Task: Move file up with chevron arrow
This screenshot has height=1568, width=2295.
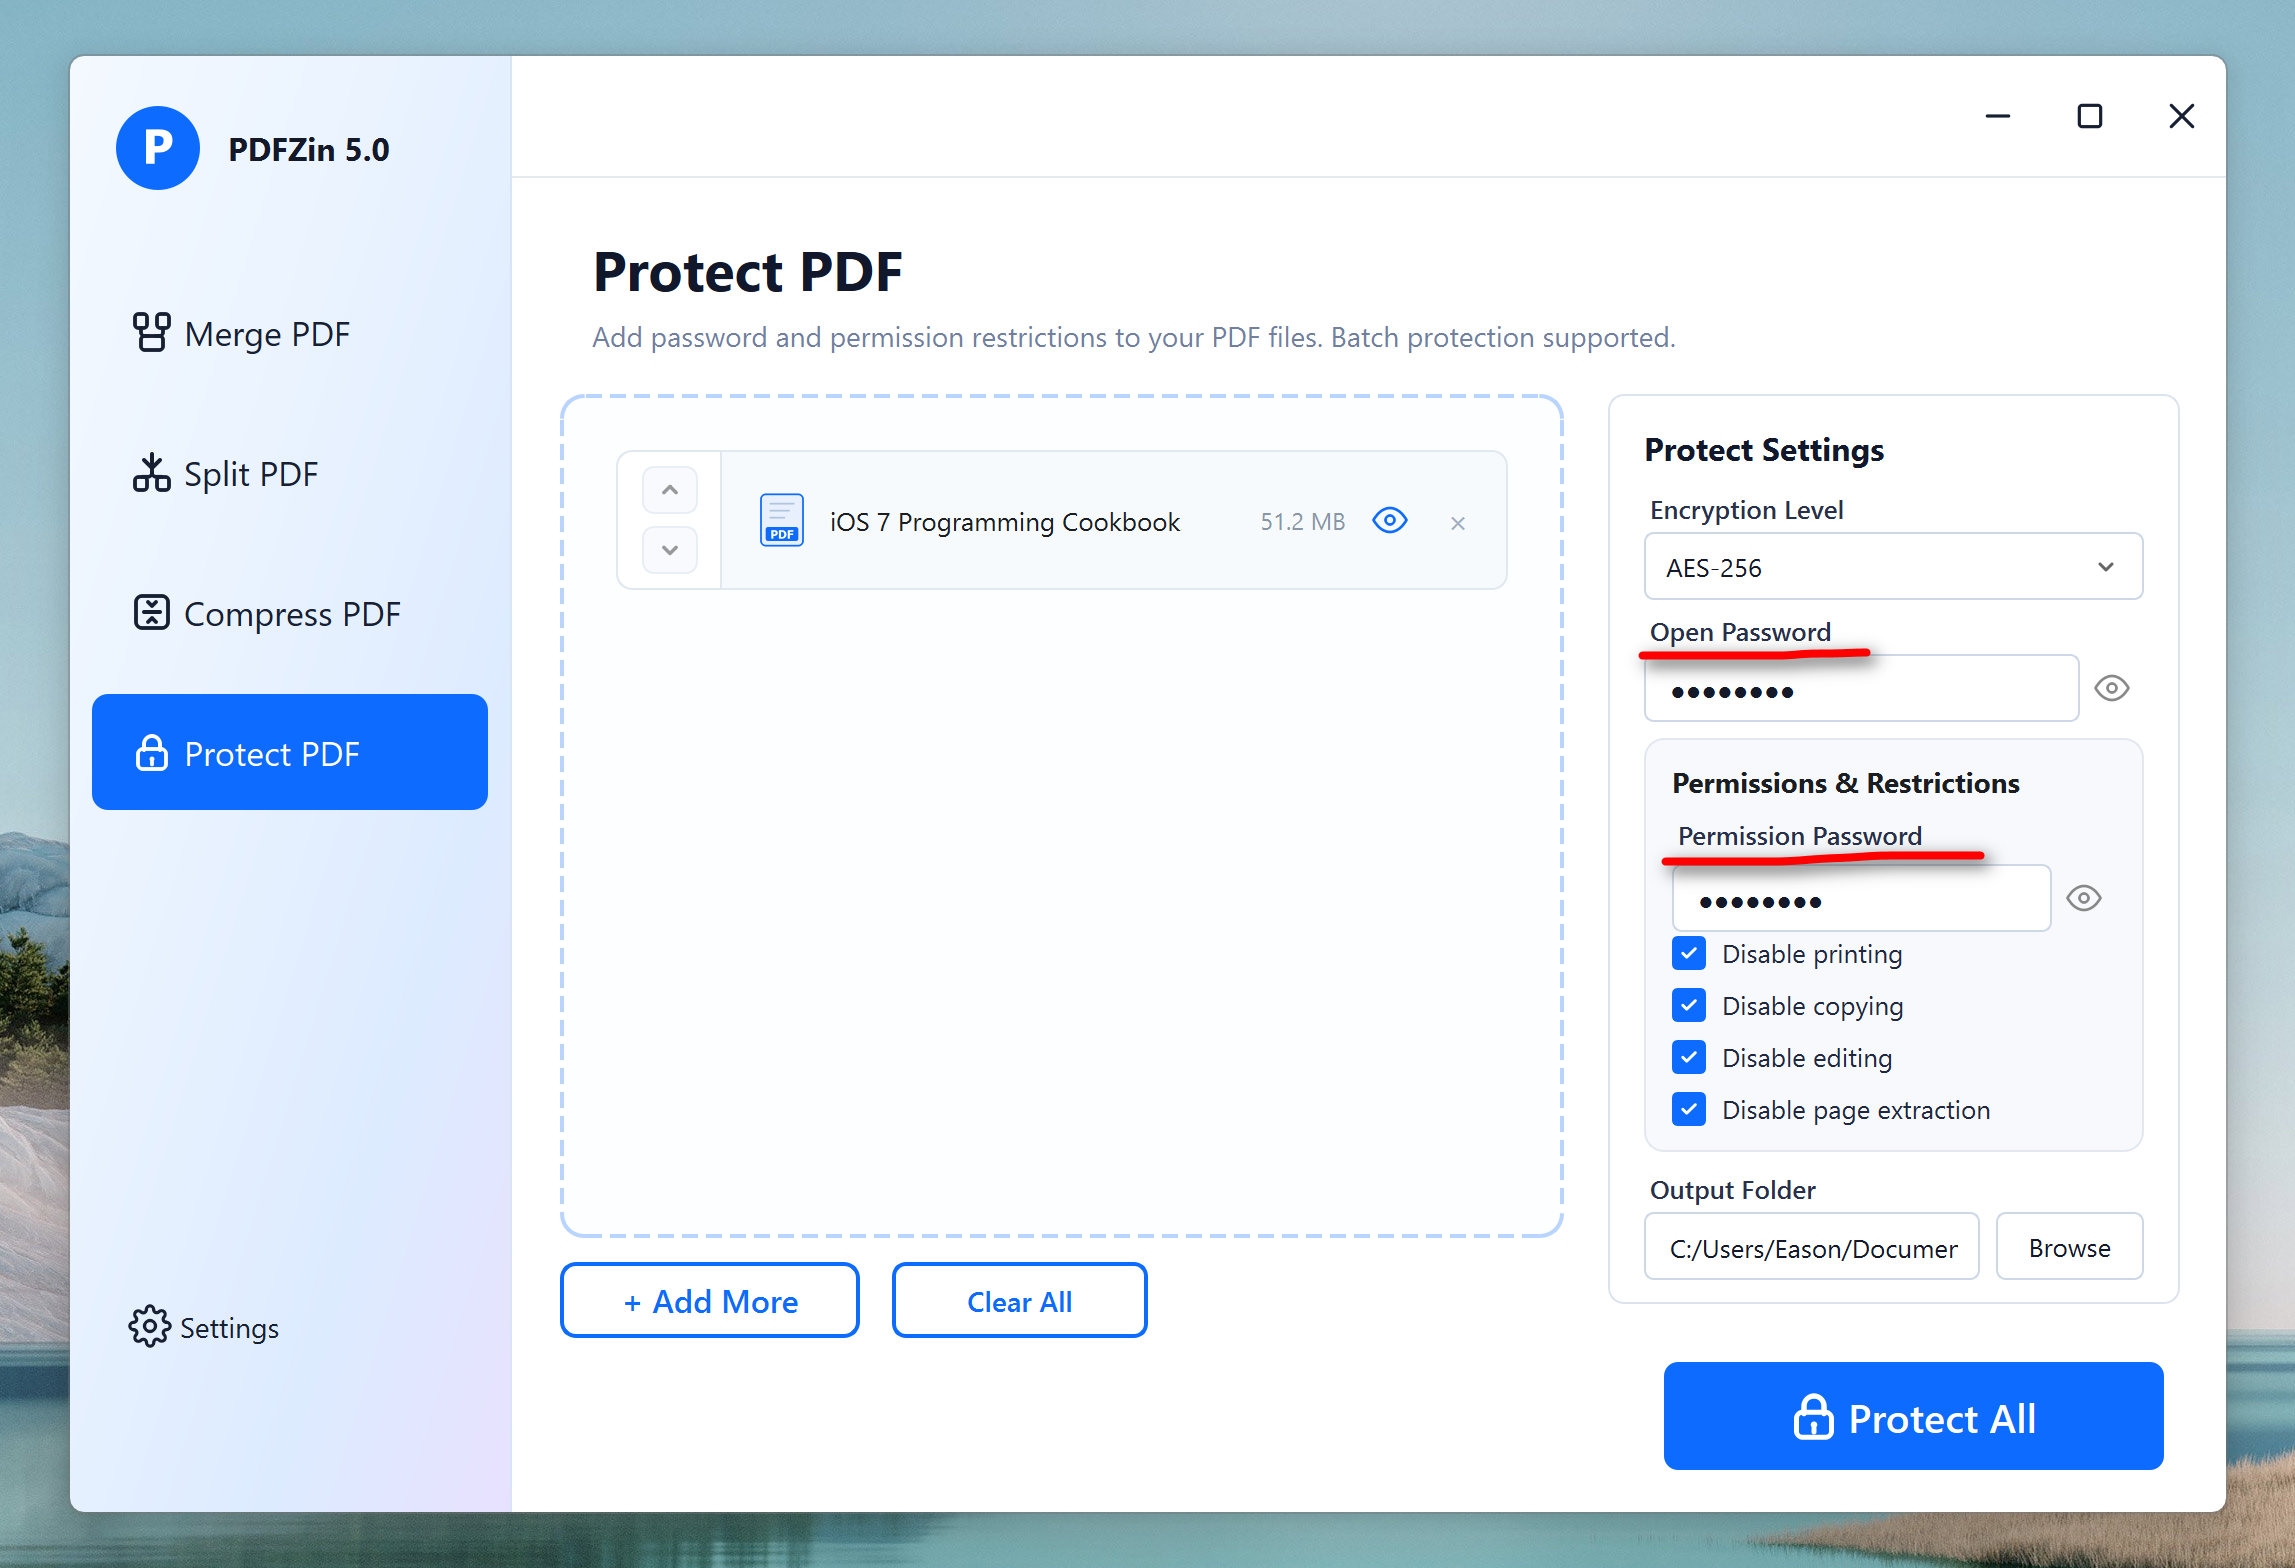Action: coord(670,490)
